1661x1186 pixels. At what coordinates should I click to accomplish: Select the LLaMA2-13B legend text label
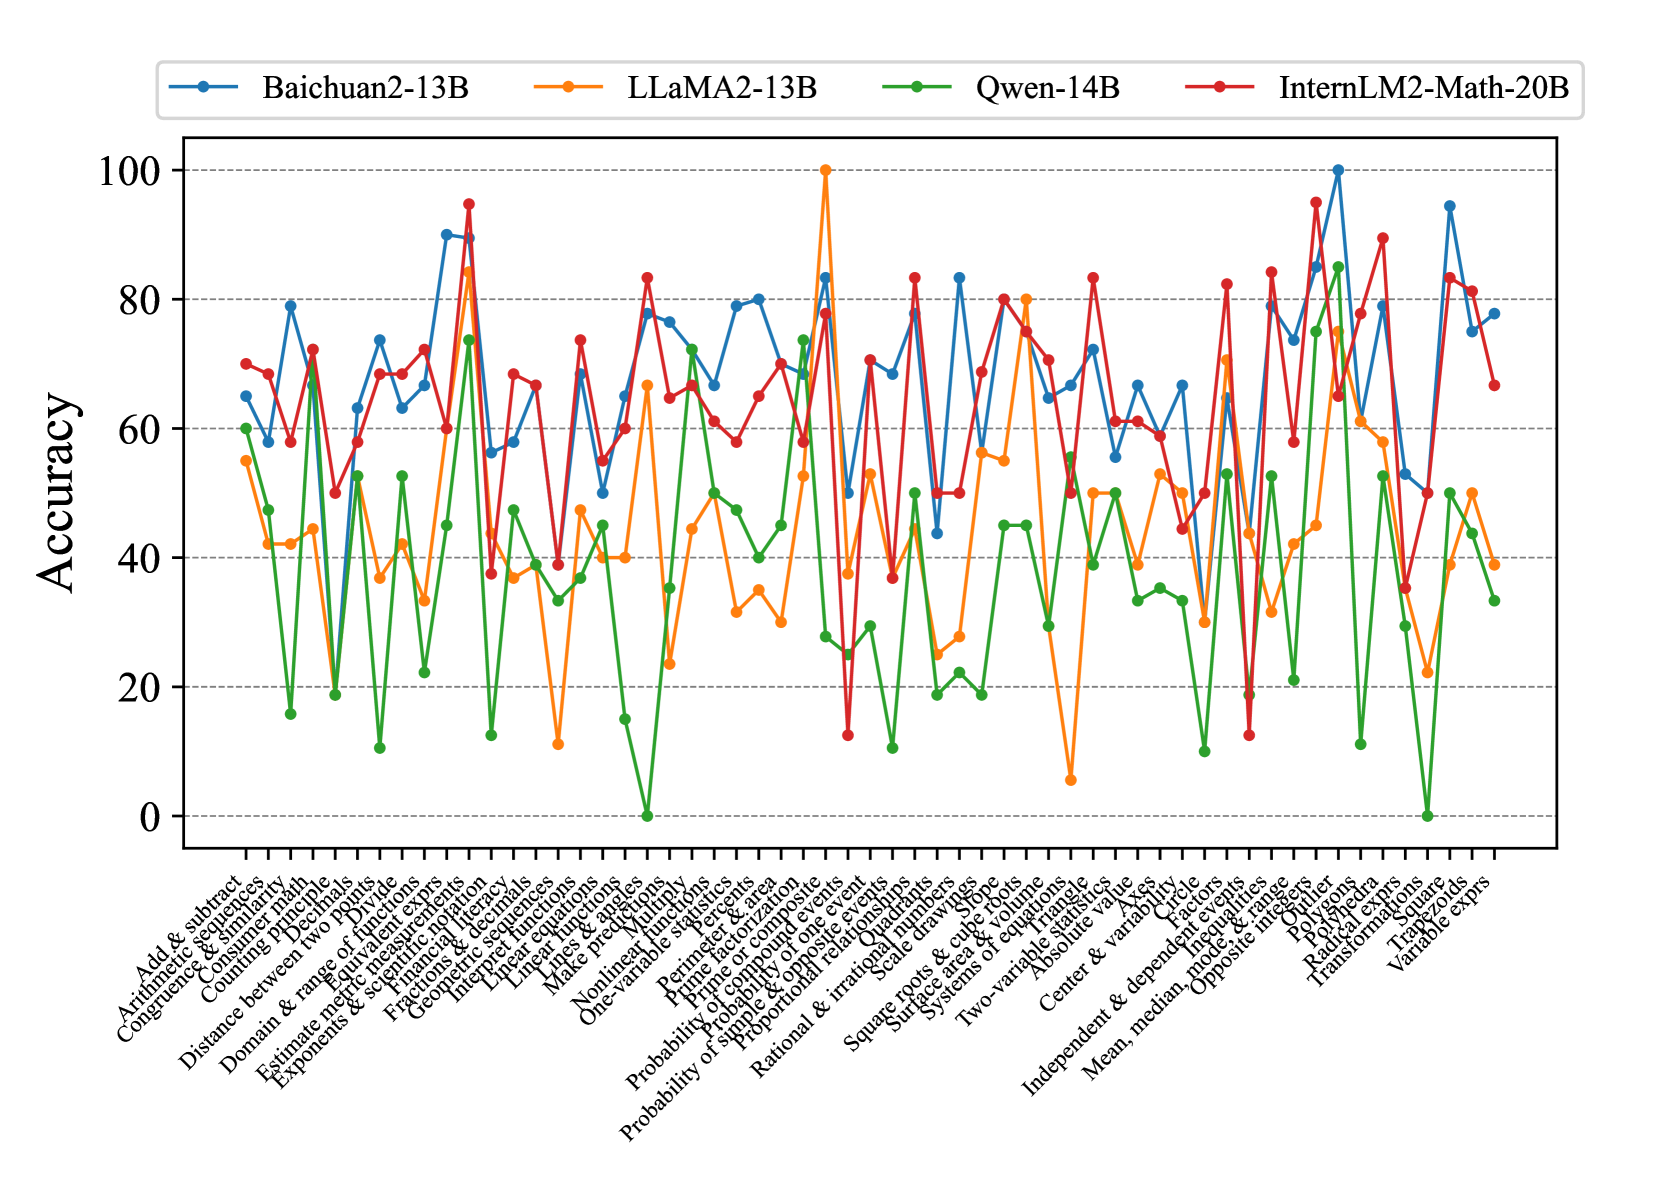[x=722, y=88]
